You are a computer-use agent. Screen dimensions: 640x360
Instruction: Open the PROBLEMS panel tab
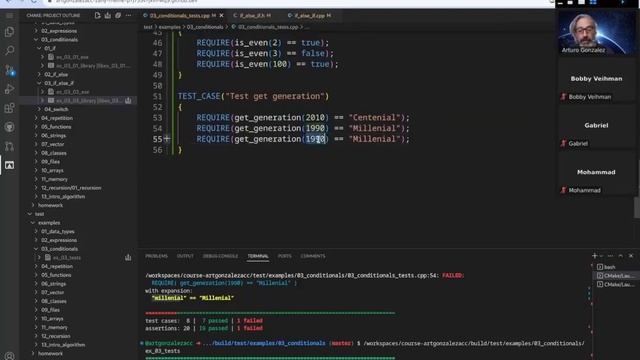coord(156,256)
